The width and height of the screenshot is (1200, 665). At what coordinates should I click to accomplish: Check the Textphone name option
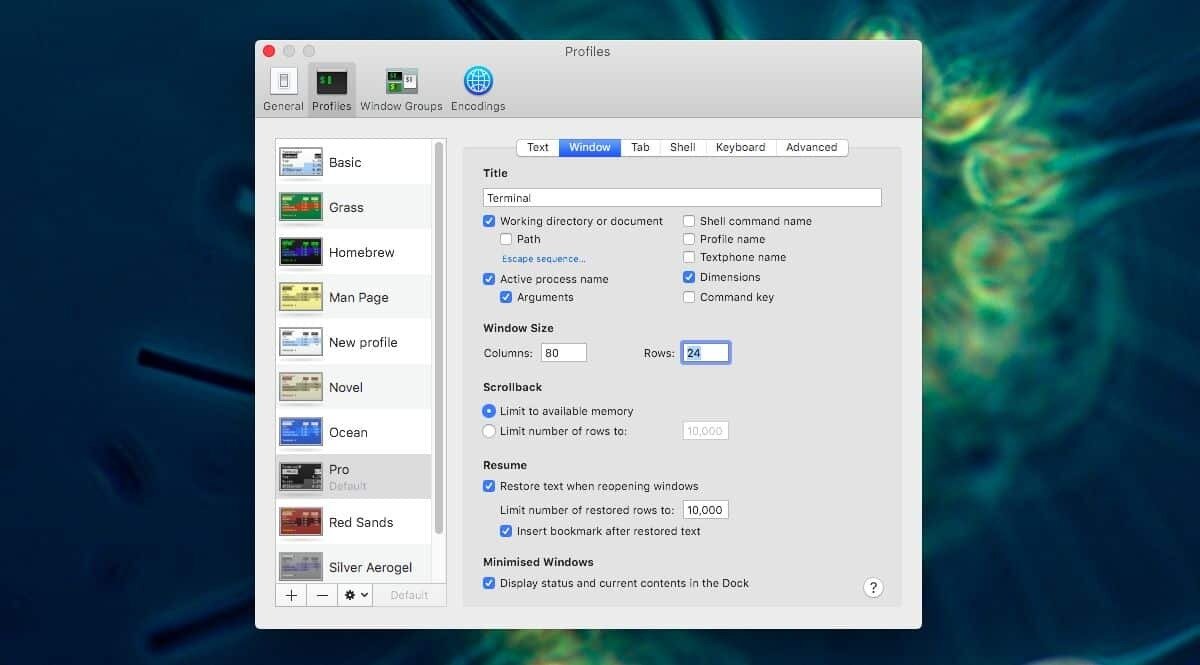tap(689, 257)
